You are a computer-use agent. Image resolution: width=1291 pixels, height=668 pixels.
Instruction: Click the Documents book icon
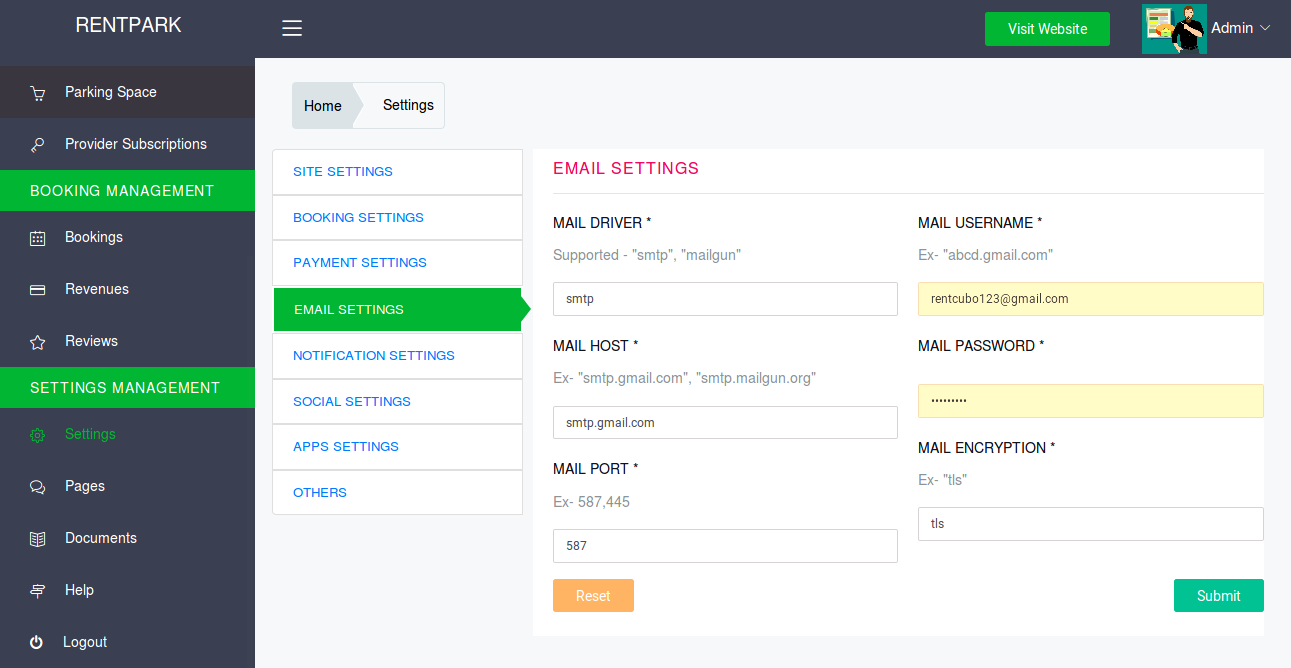point(38,539)
